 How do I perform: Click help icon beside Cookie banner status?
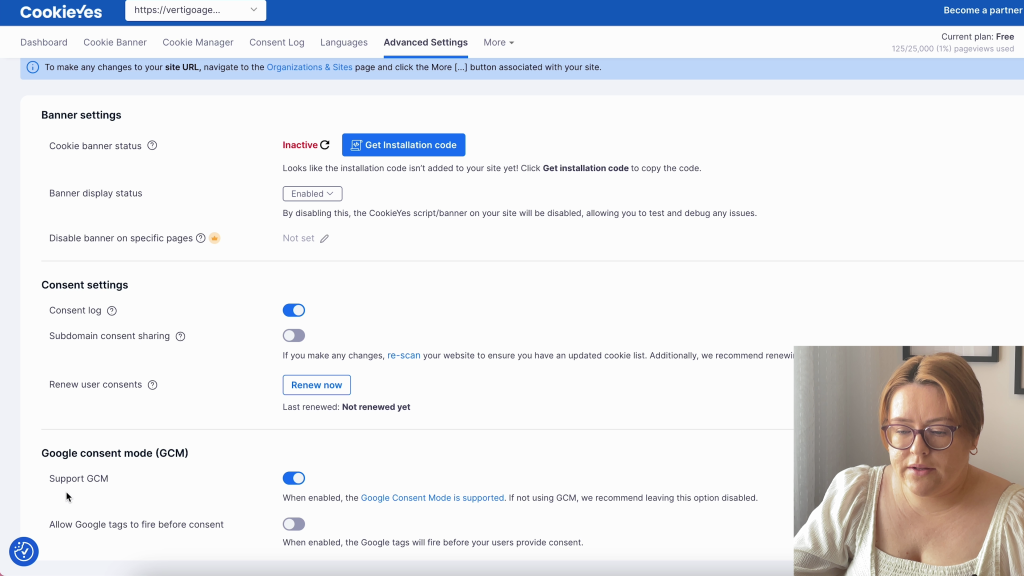(x=152, y=146)
